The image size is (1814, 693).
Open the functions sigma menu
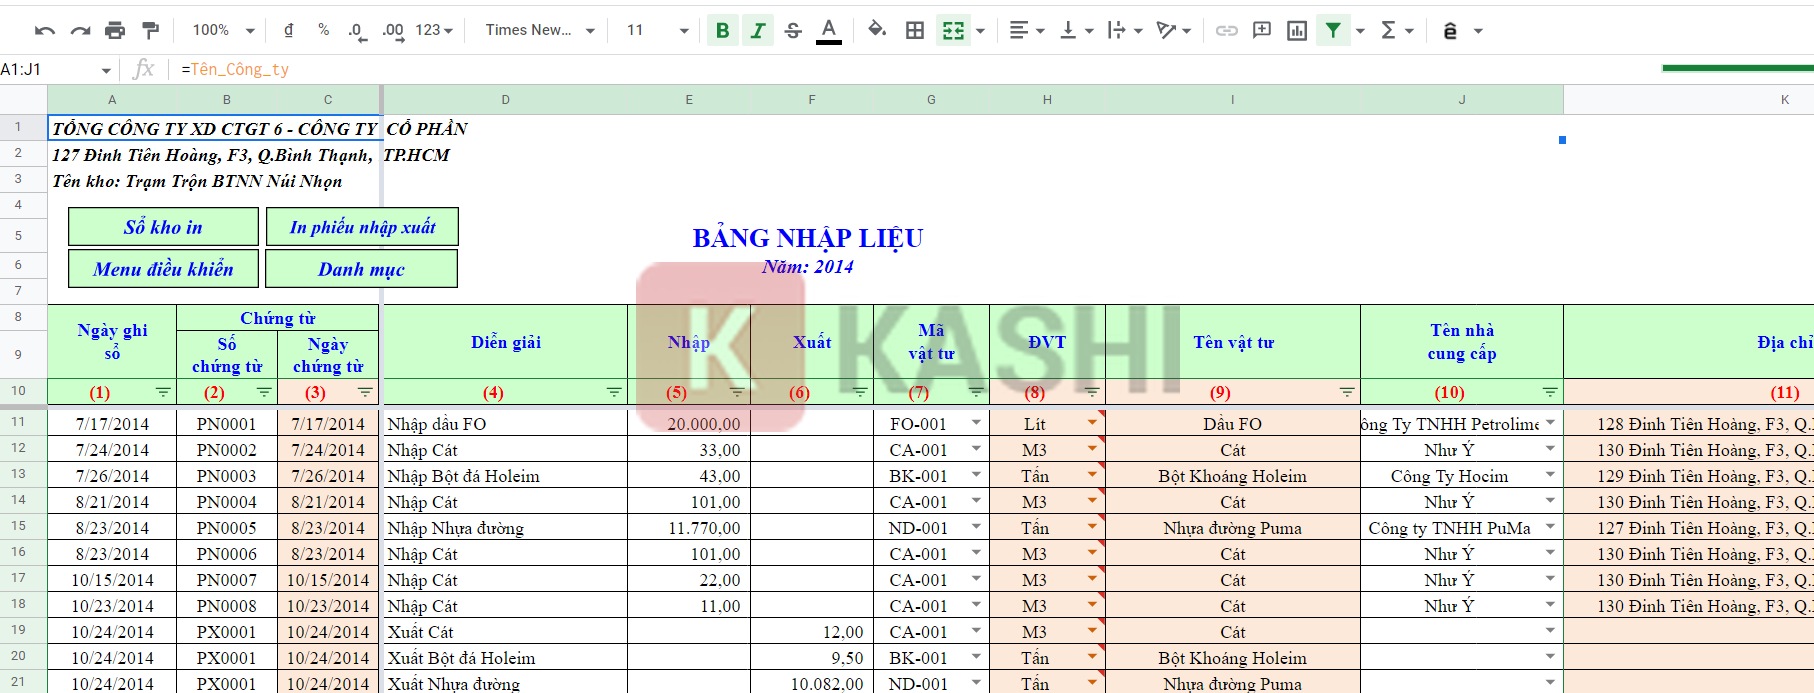tap(1396, 30)
